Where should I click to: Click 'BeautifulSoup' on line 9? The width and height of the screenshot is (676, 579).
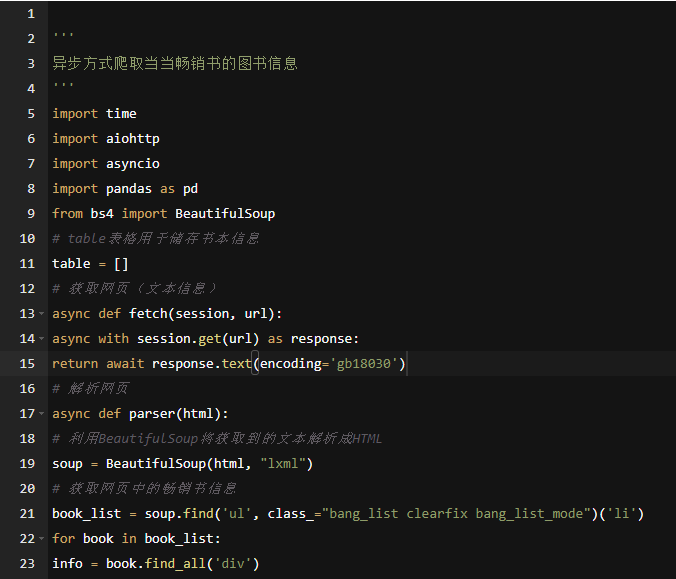(225, 214)
